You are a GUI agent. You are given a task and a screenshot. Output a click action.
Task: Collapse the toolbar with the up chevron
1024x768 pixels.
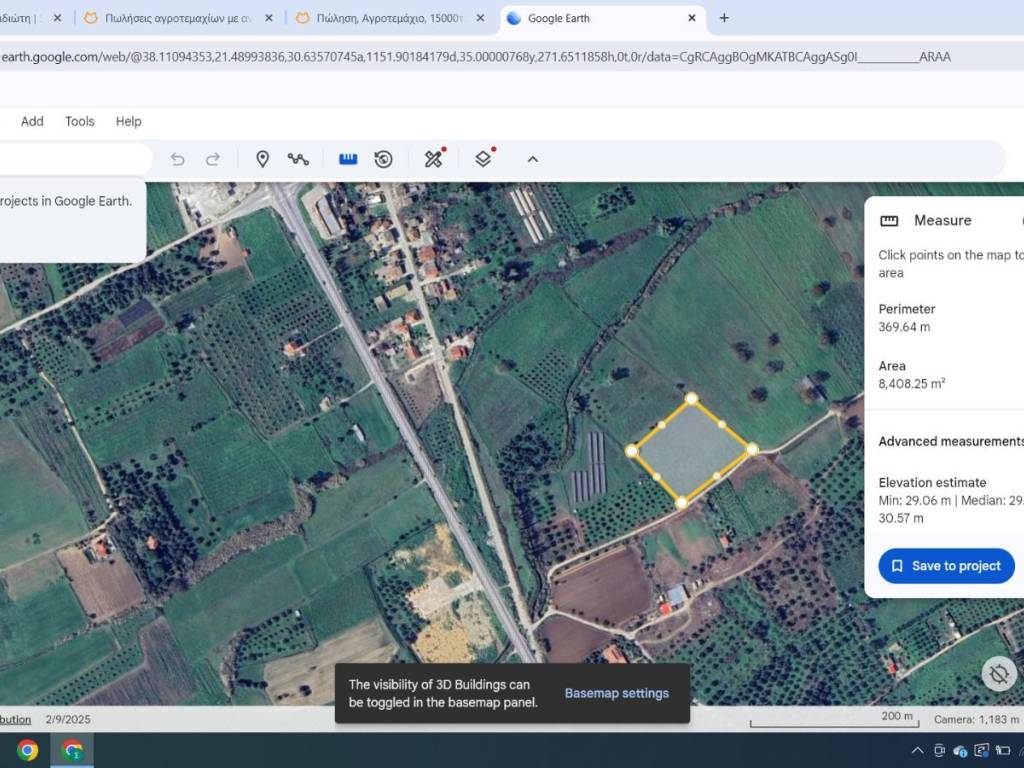533,159
